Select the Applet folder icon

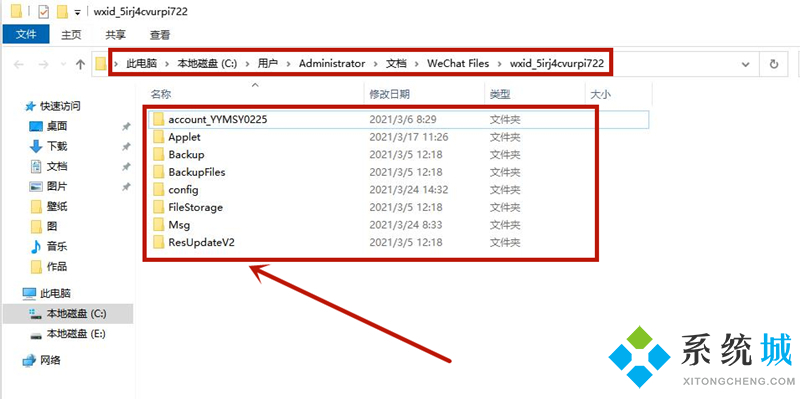pyautogui.click(x=158, y=137)
